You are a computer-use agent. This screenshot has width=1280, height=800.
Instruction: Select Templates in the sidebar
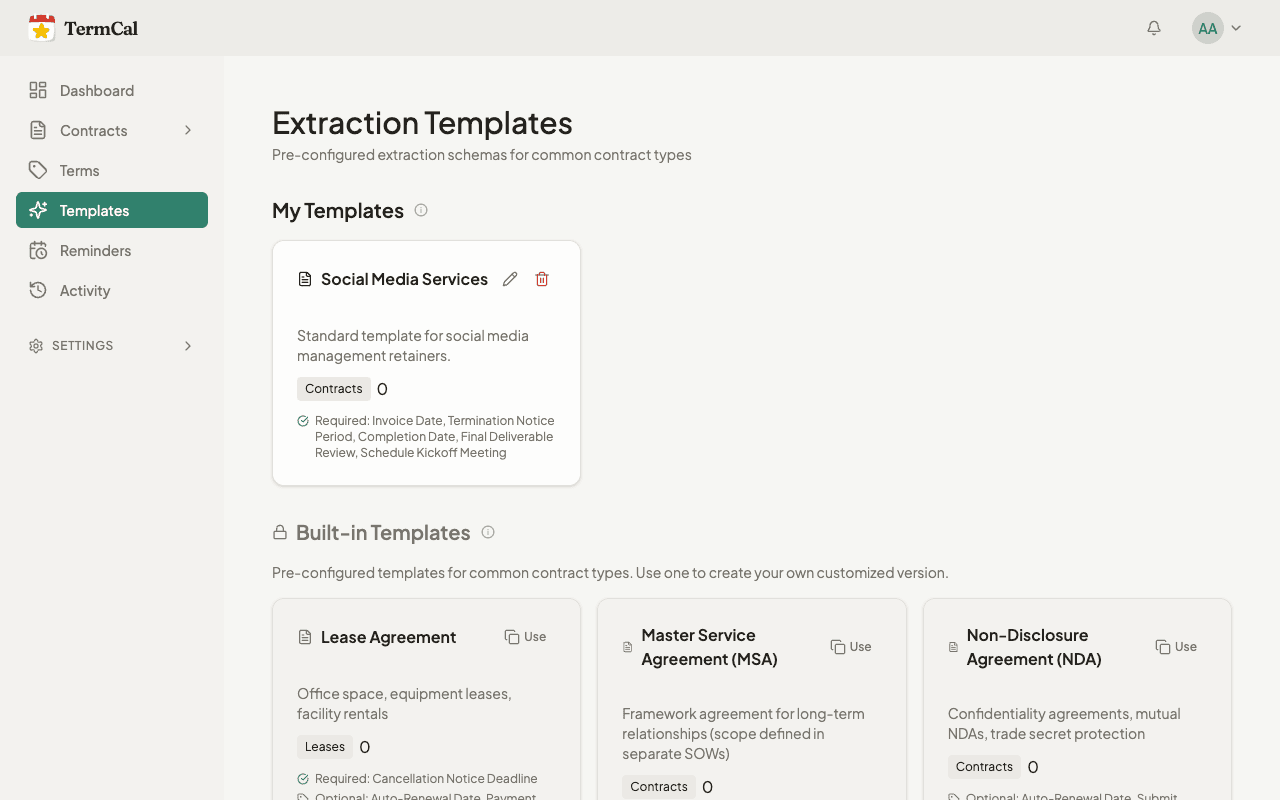click(95, 210)
